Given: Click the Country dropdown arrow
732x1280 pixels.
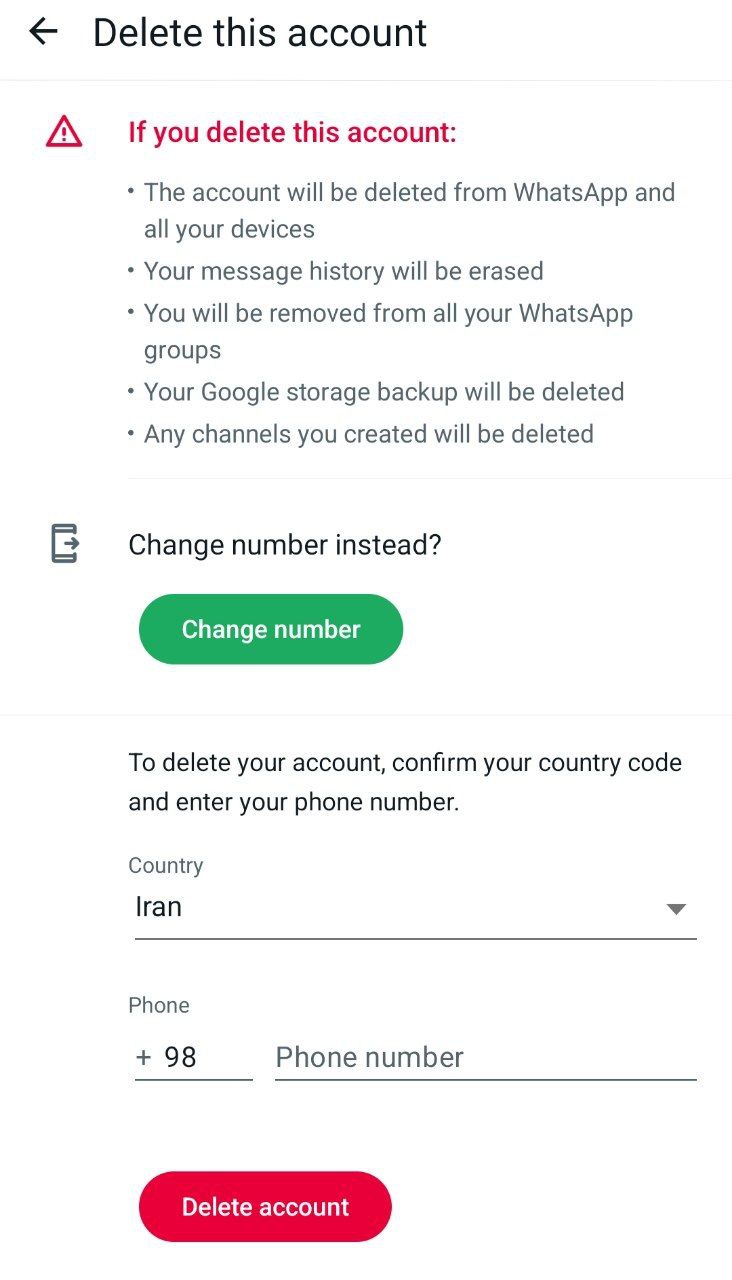Looking at the screenshot, I should pyautogui.click(x=676, y=909).
